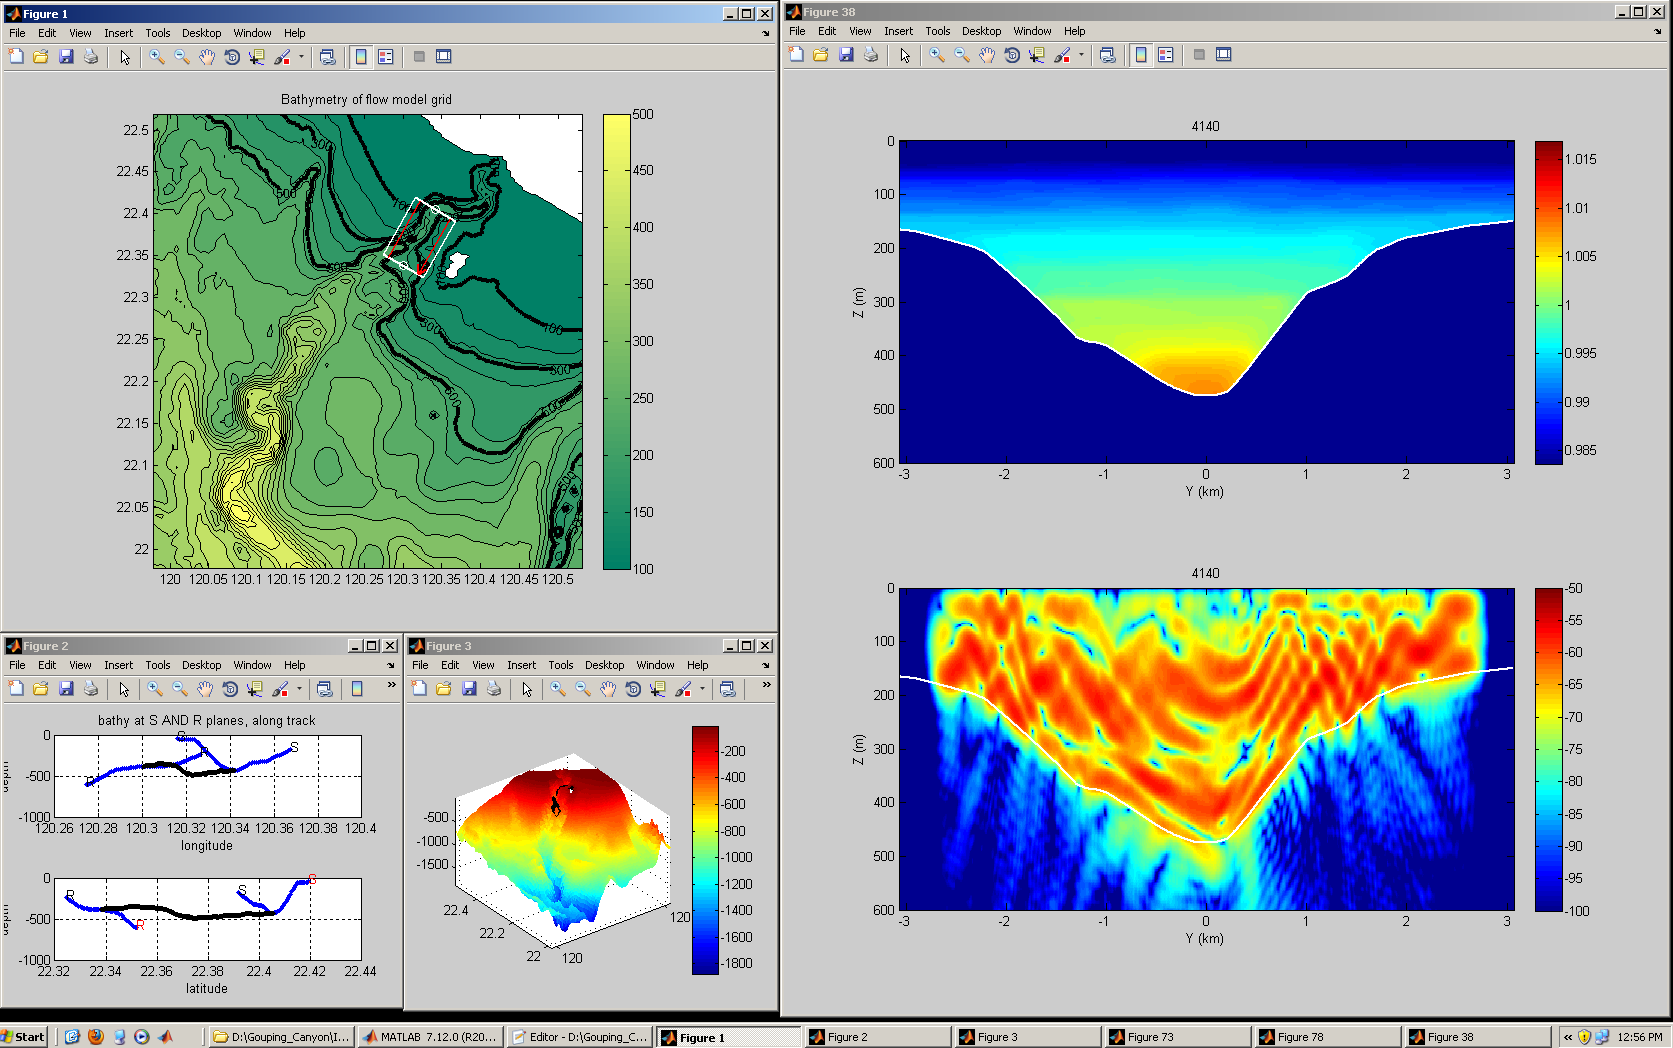This screenshot has width=1673, height=1048.
Task: Print figure icon in Figure 1 toolbar
Action: pos(91,57)
